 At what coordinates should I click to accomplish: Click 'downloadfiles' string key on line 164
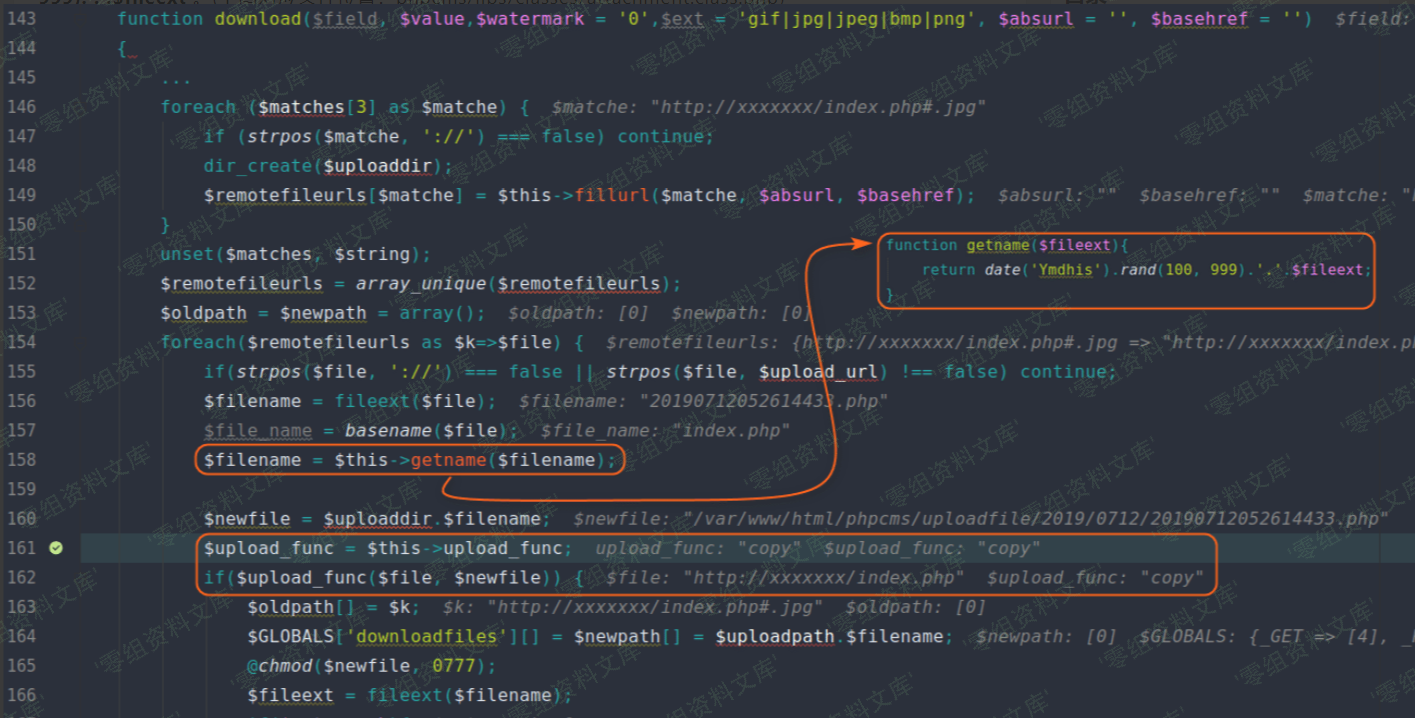coord(418,636)
